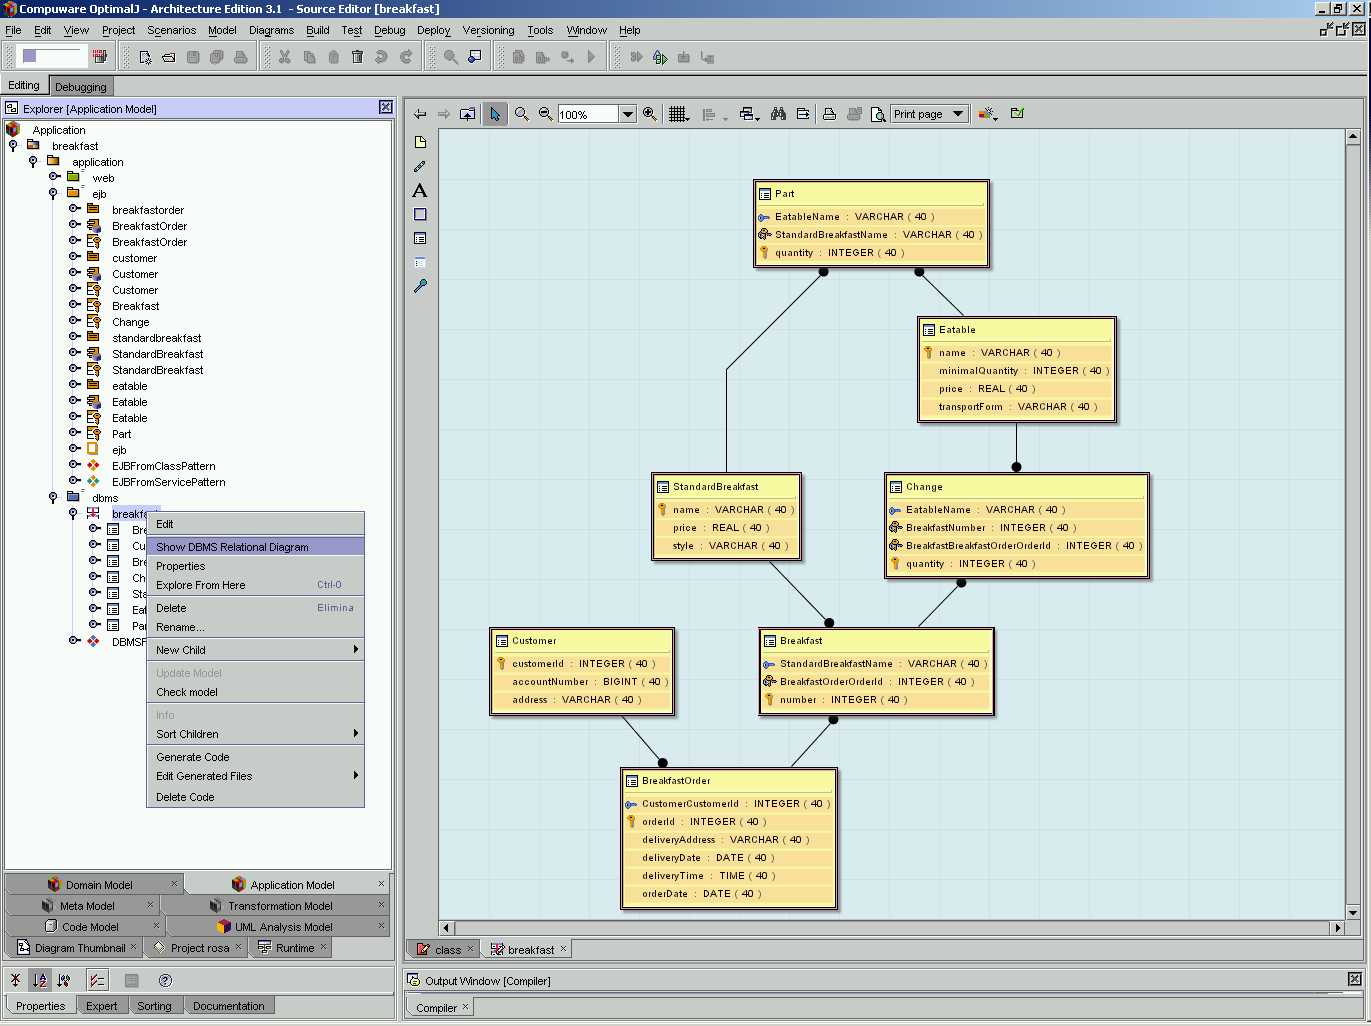Choose Delete Code from context menu
This screenshot has height=1026, width=1371.
pyautogui.click(x=255, y=797)
